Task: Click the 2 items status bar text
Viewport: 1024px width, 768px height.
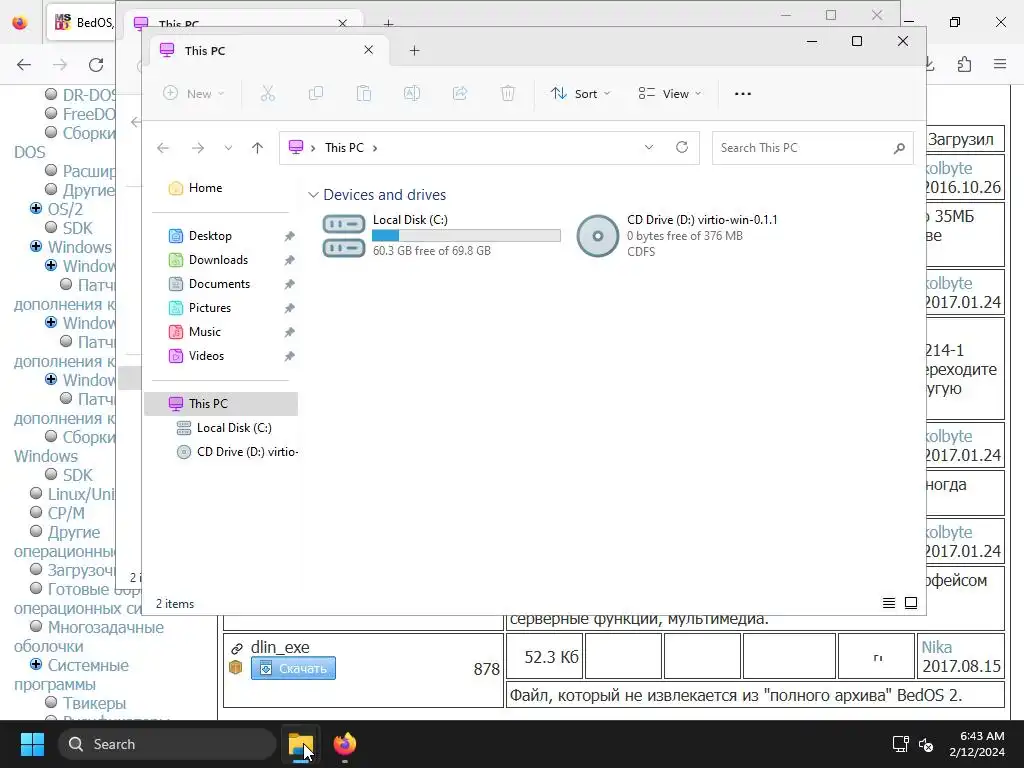Action: (175, 603)
